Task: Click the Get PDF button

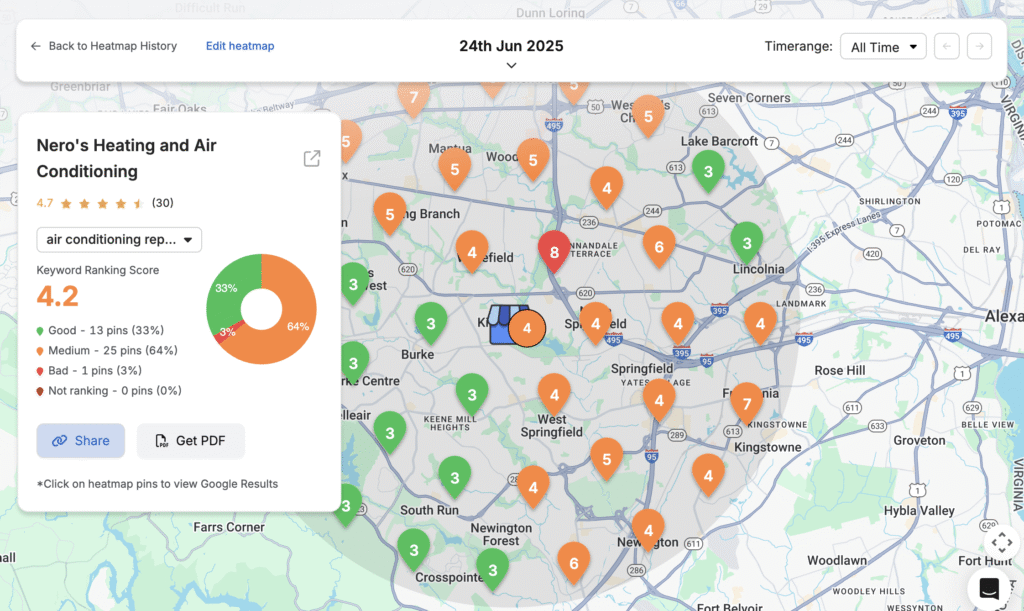Action: point(191,441)
